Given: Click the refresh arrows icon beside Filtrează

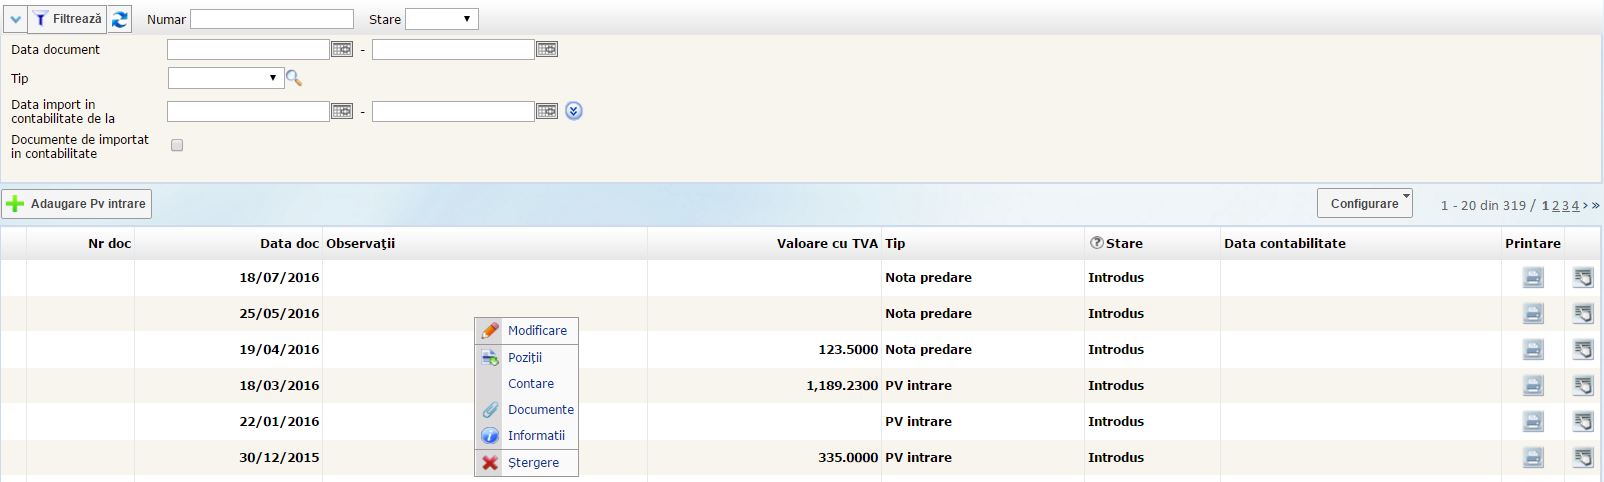Looking at the screenshot, I should coord(120,19).
